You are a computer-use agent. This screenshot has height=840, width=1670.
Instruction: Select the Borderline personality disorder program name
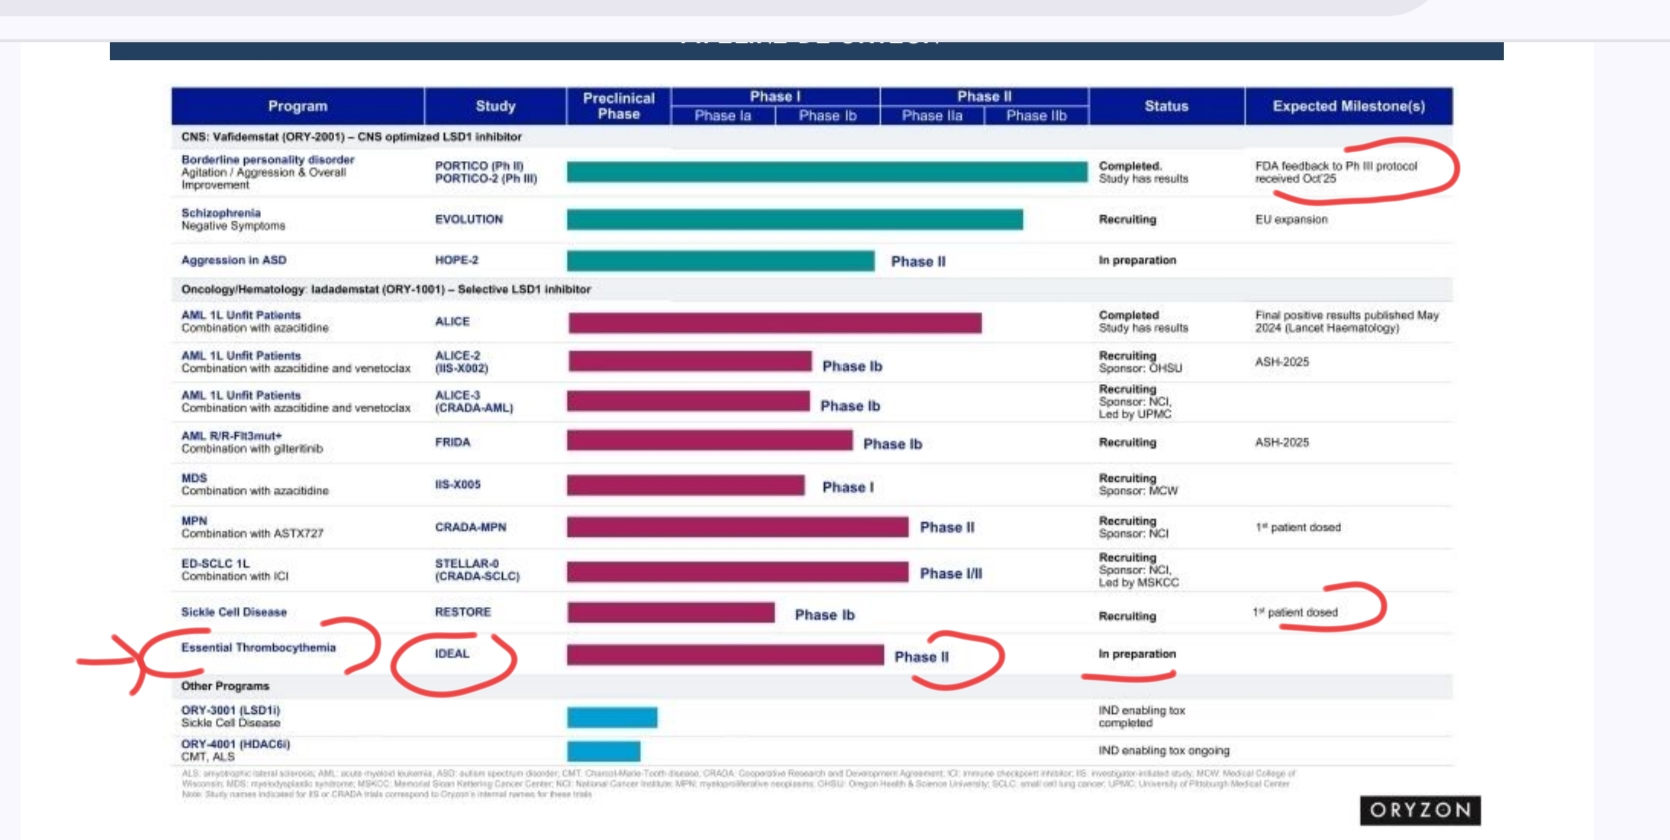pyautogui.click(x=268, y=160)
